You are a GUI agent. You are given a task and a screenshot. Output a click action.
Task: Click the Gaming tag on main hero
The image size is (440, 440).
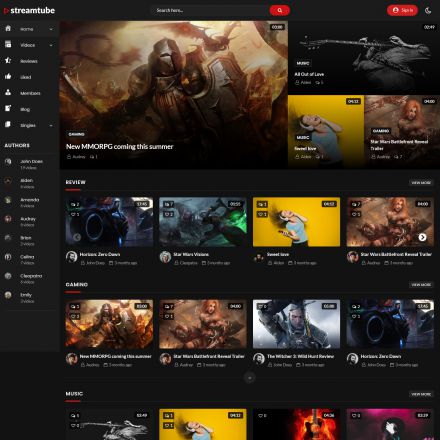(76, 134)
